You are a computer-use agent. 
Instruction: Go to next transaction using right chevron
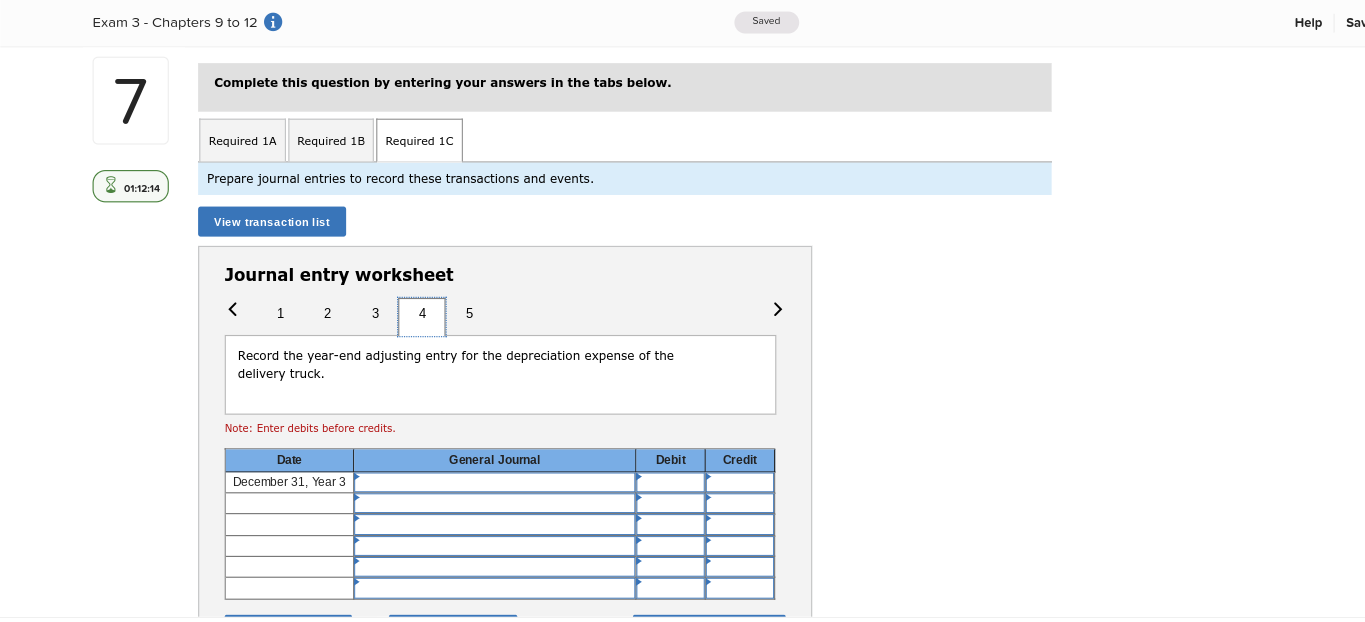777,309
